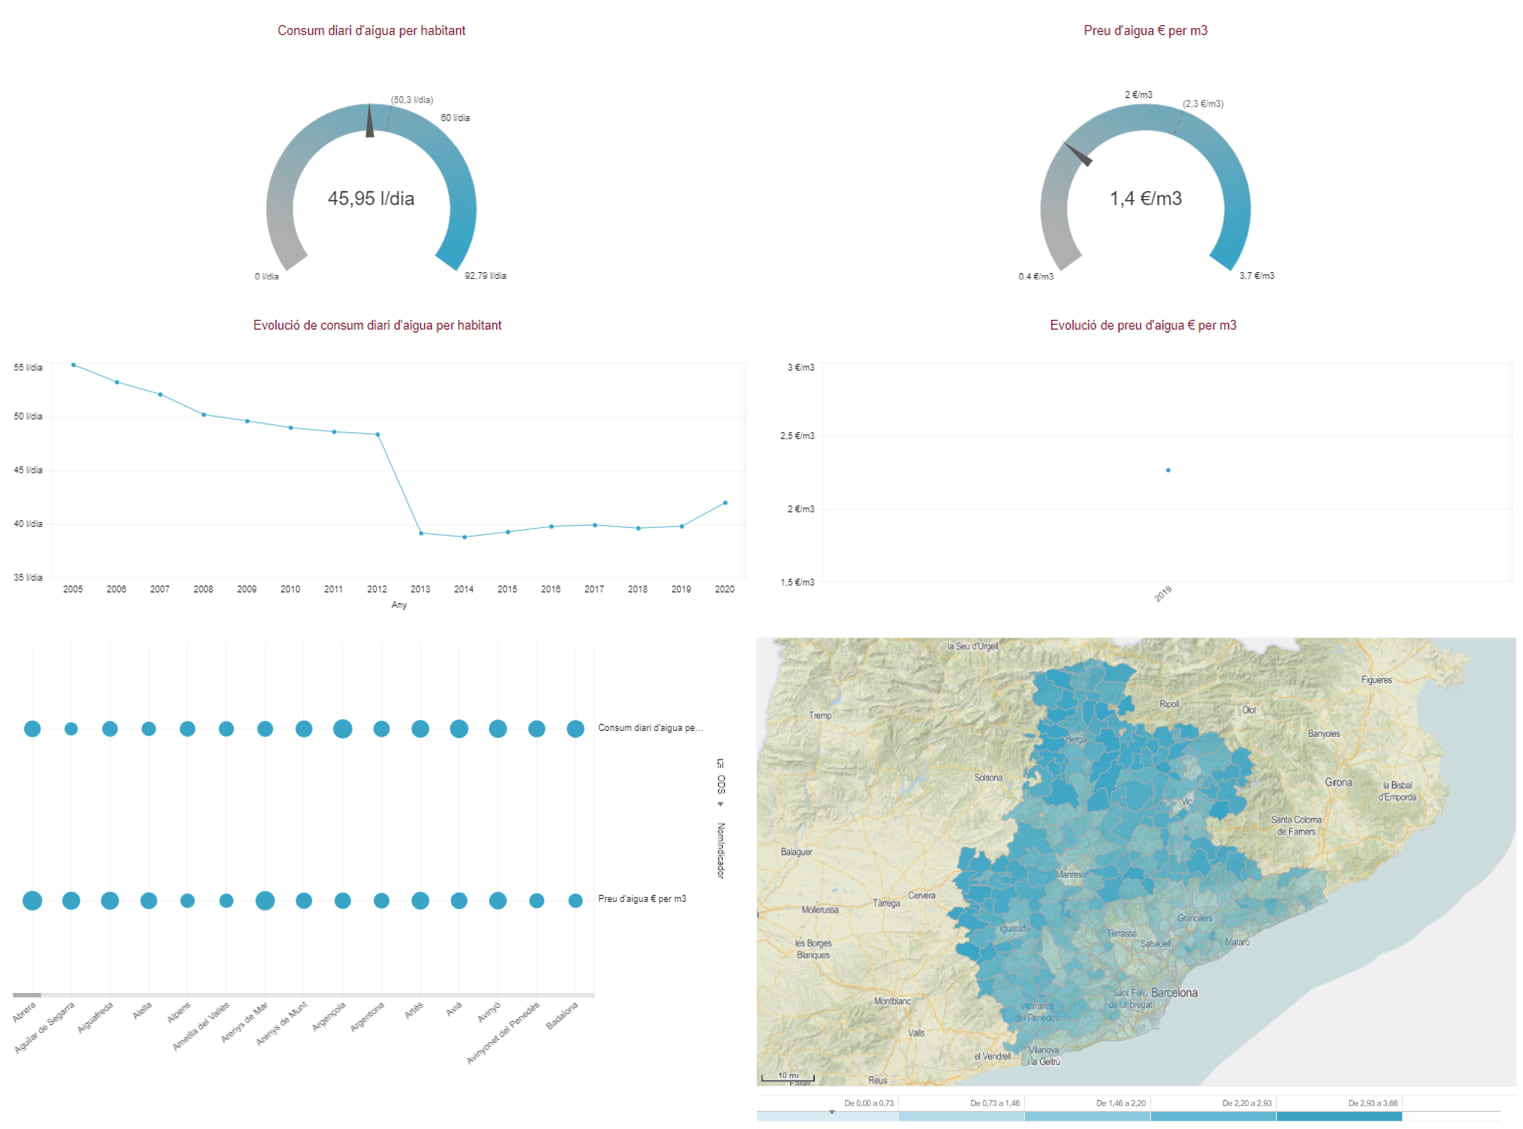Select legend swatch De 0,00 a 0,73

tap(828, 1116)
